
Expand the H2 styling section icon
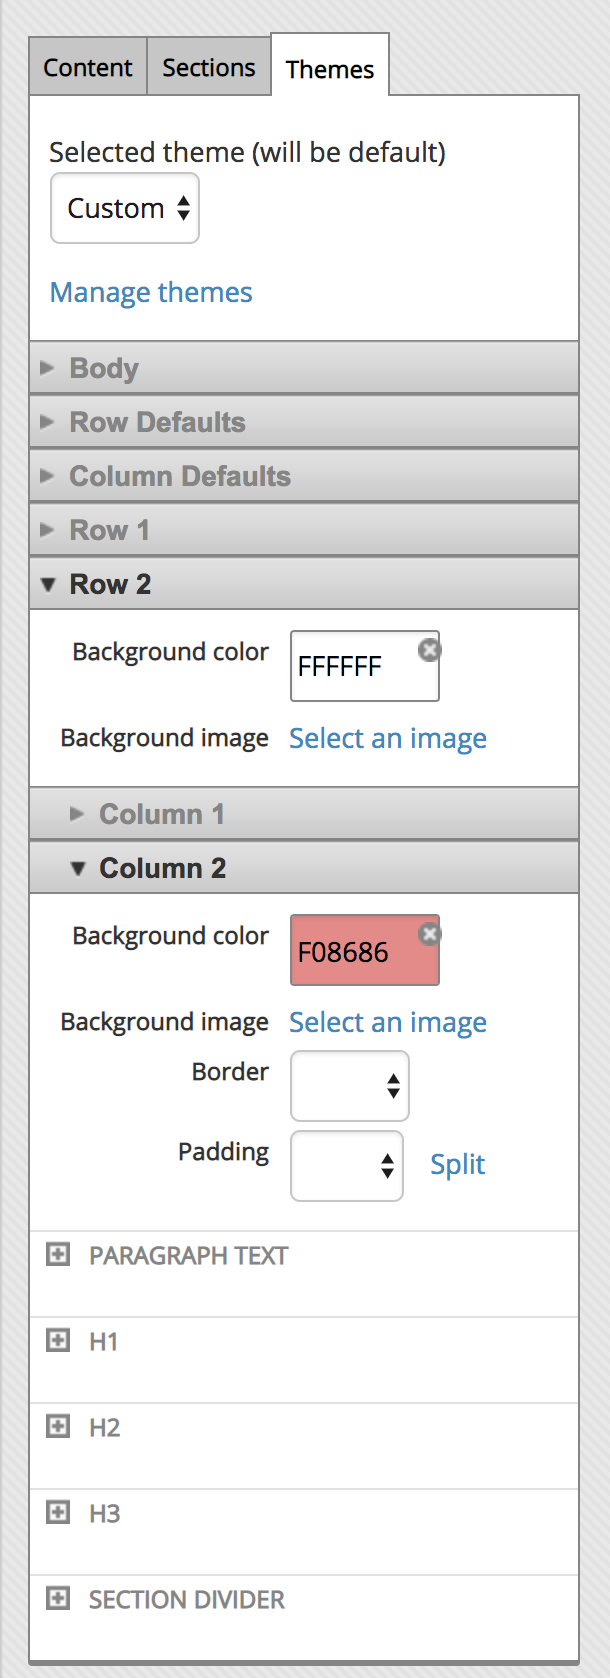[58, 1427]
